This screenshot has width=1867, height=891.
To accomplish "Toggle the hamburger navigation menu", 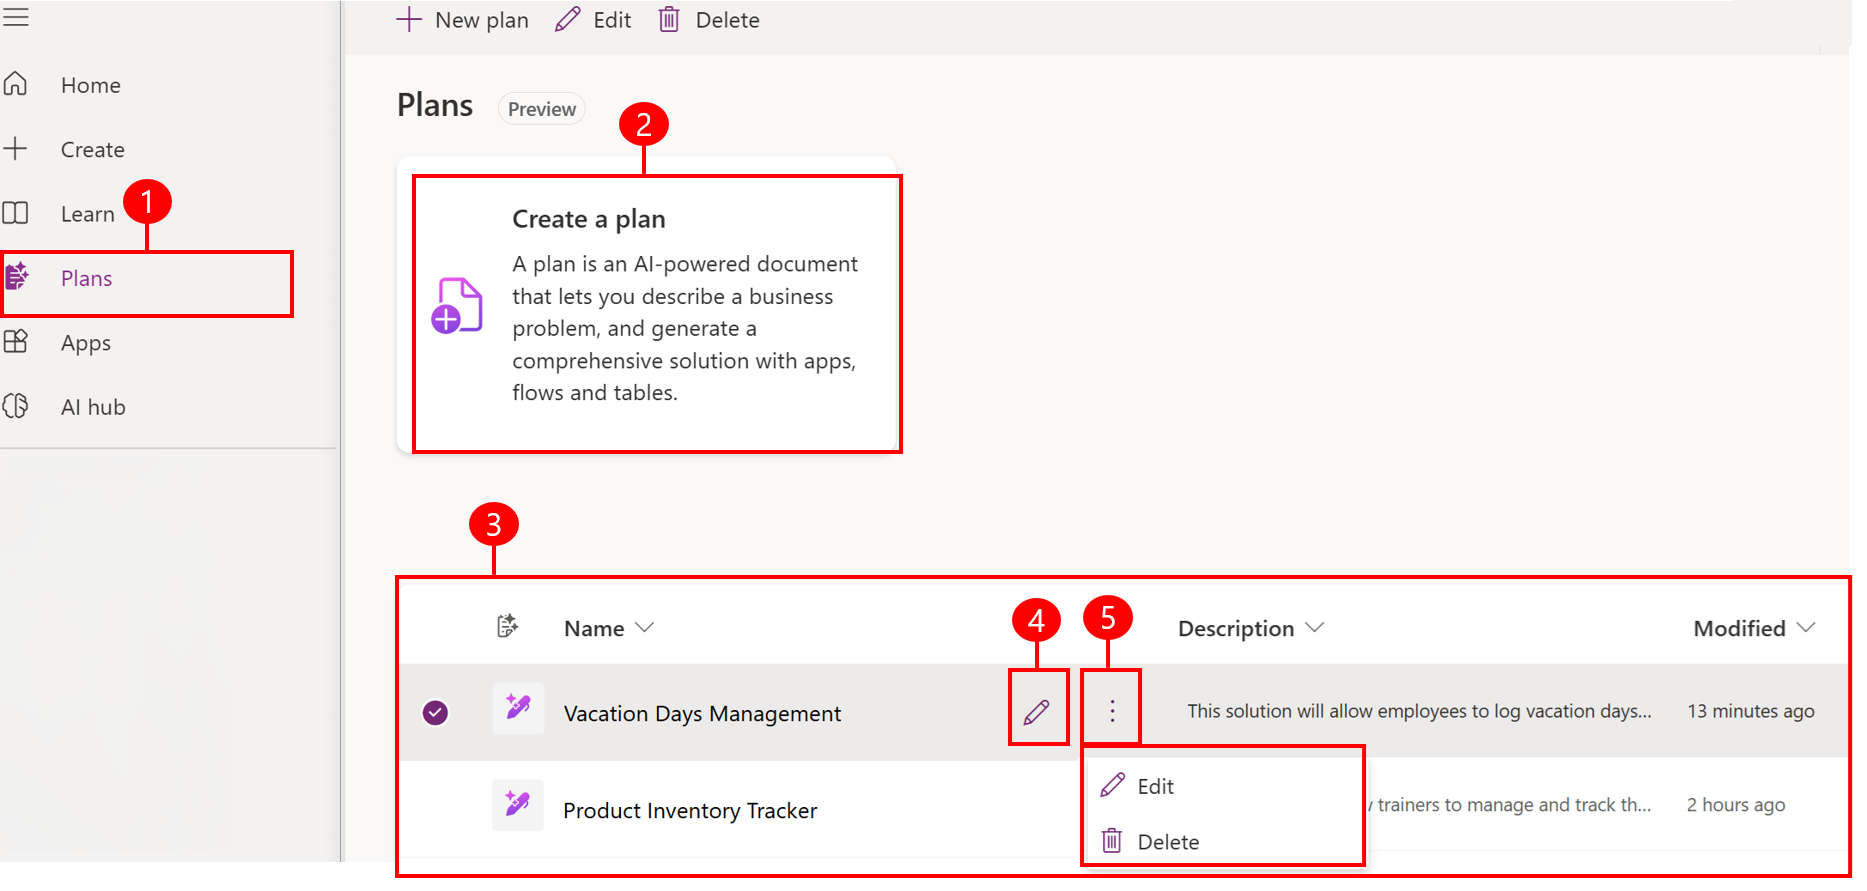I will point(15,17).
